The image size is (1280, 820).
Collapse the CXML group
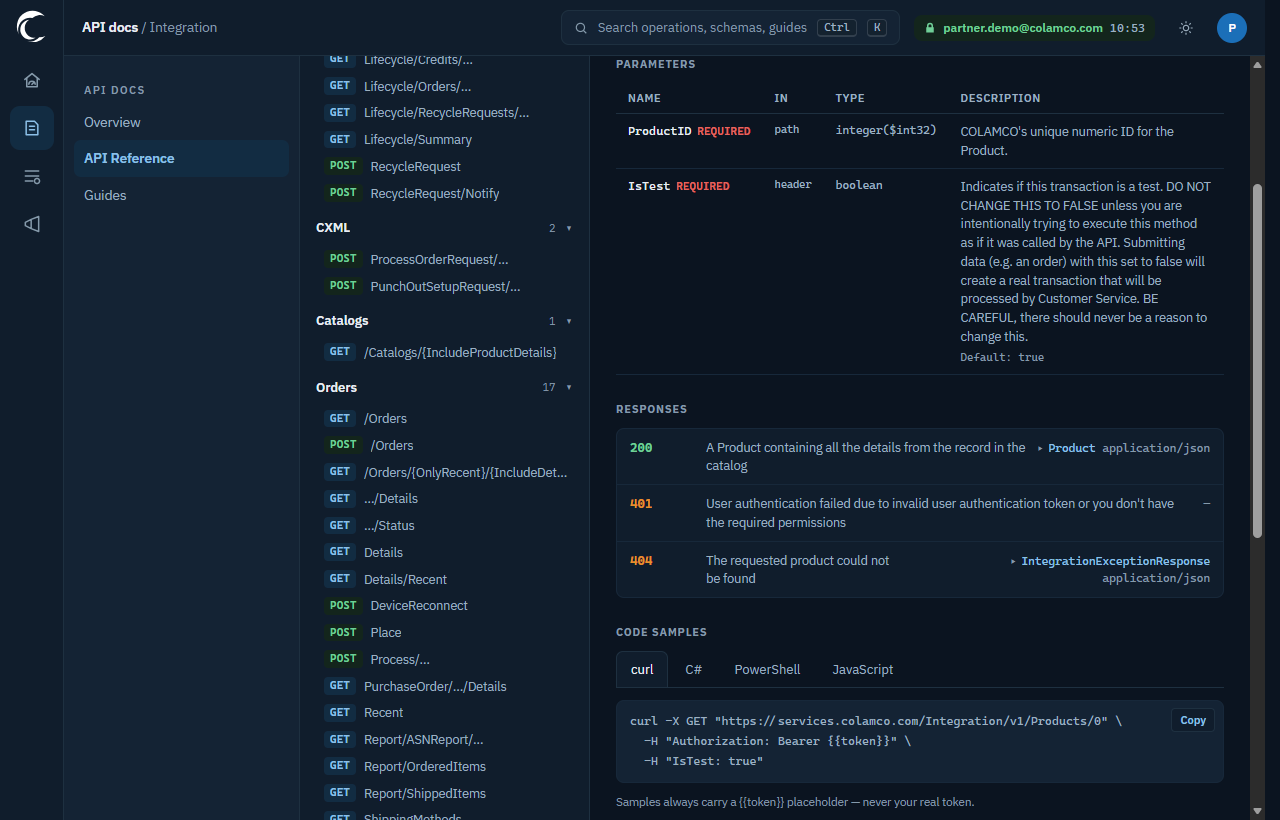(445, 228)
